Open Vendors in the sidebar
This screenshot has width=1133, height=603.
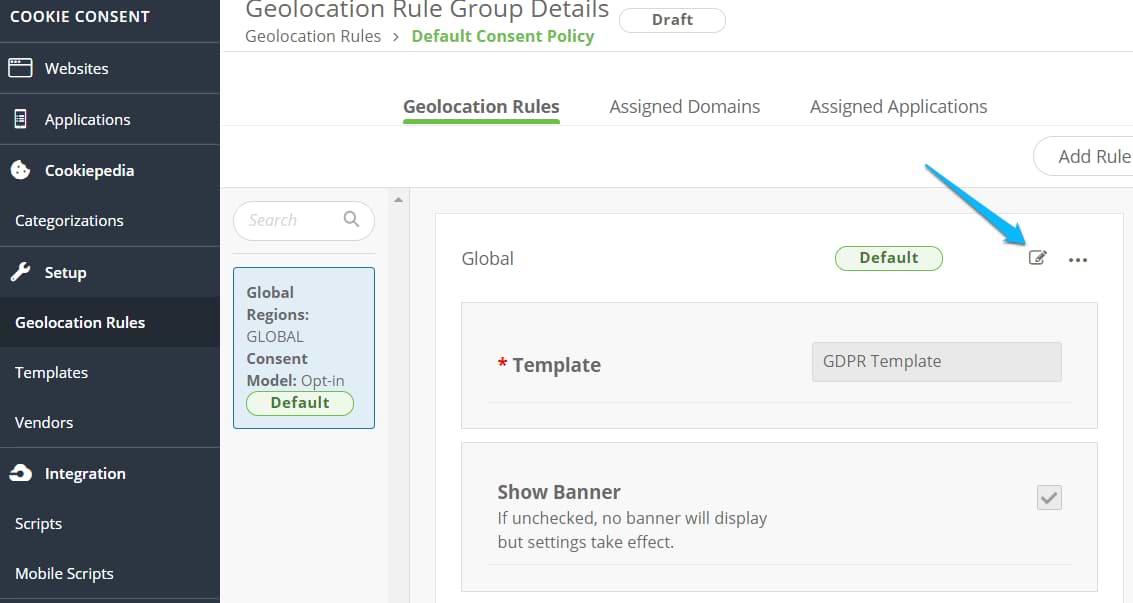[x=44, y=422]
